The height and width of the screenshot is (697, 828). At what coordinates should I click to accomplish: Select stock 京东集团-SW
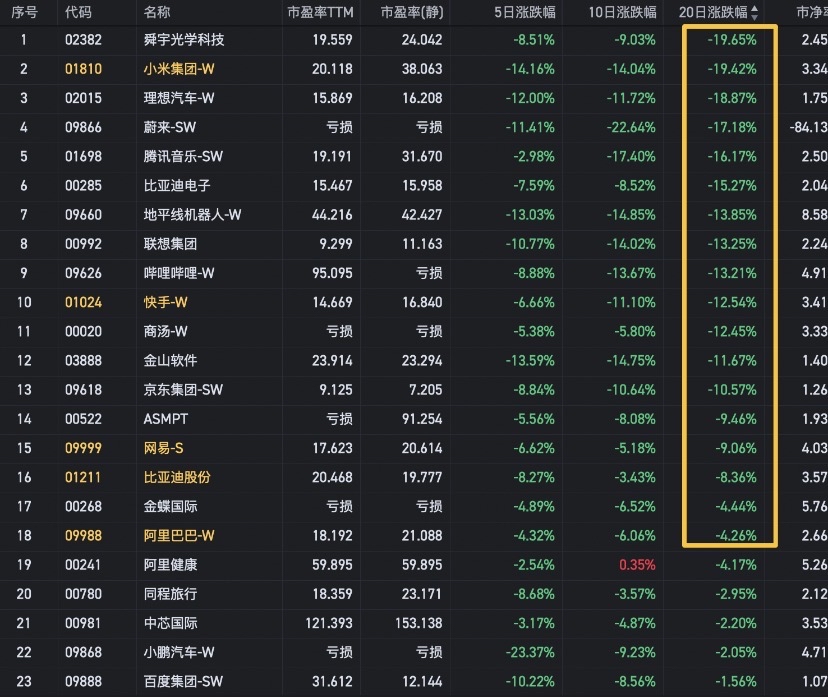183,390
